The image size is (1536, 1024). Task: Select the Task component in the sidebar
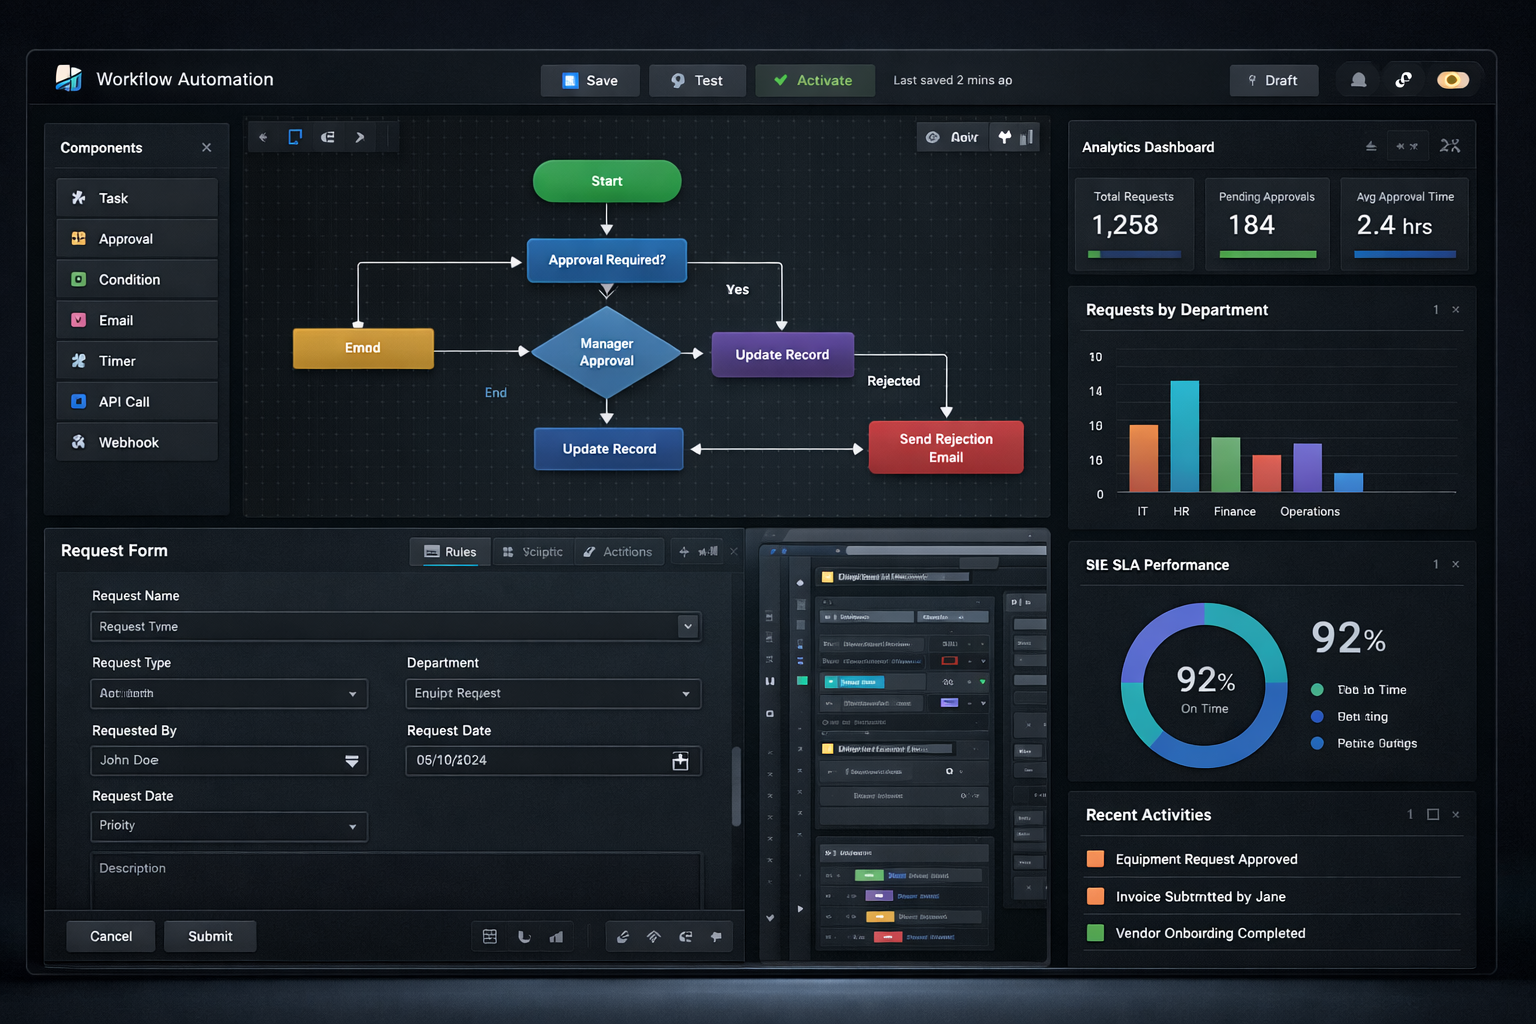136,197
